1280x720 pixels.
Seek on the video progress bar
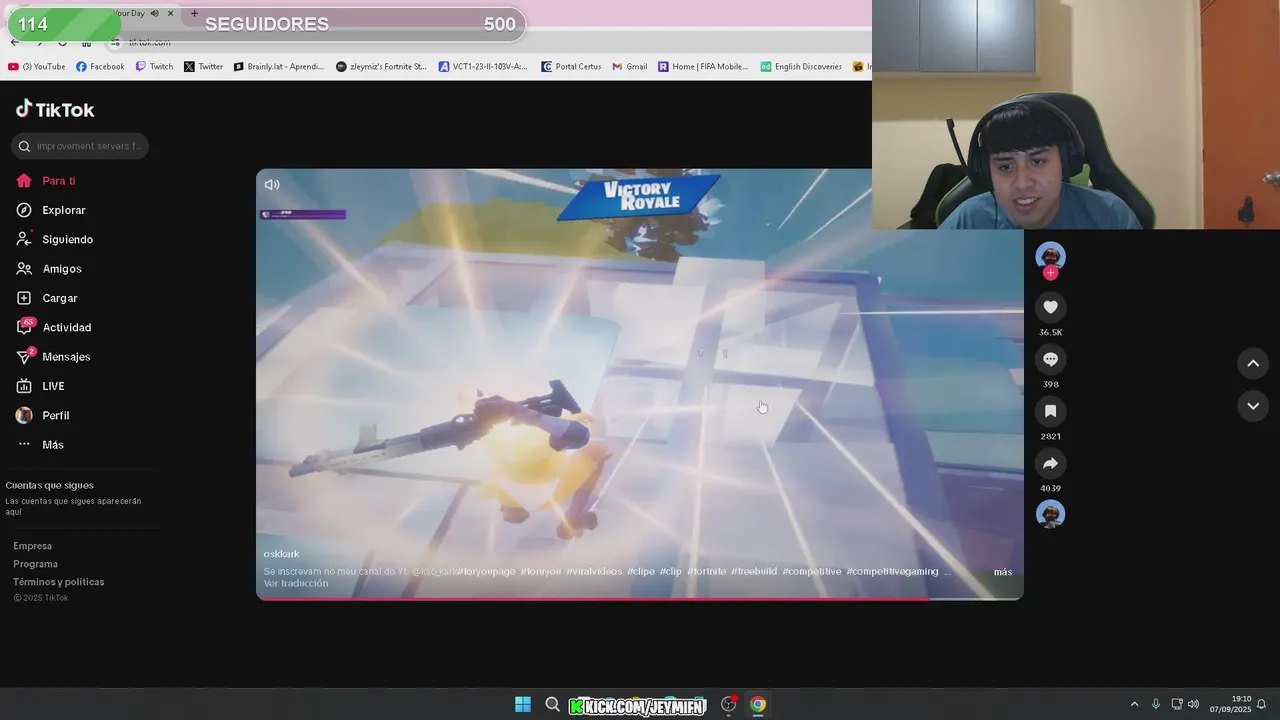coord(640,598)
